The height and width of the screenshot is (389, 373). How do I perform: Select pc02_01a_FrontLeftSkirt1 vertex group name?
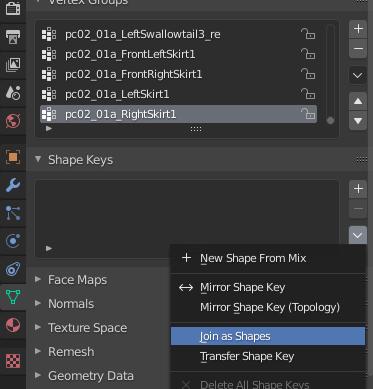[x=130, y=54]
